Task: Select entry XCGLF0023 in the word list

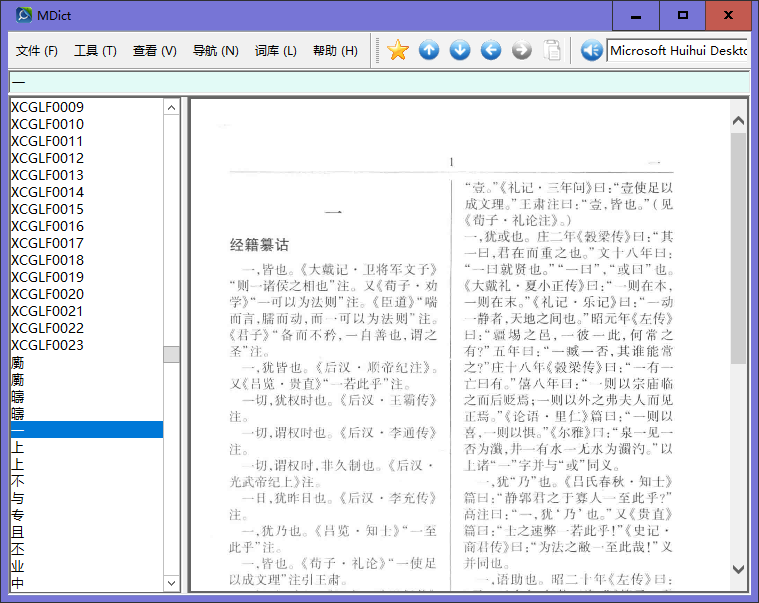Action: click(47, 345)
